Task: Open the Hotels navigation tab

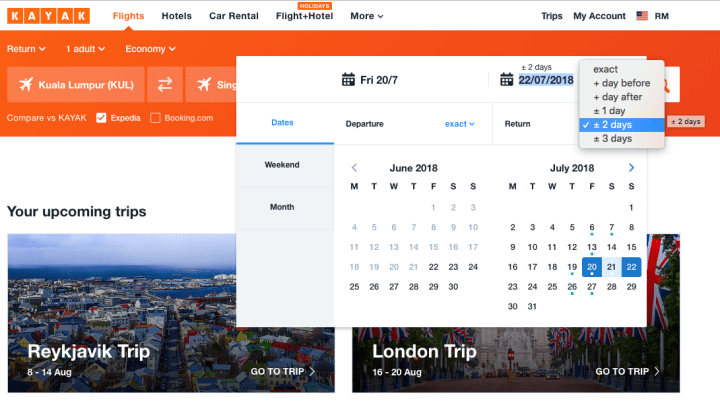Action: point(176,16)
